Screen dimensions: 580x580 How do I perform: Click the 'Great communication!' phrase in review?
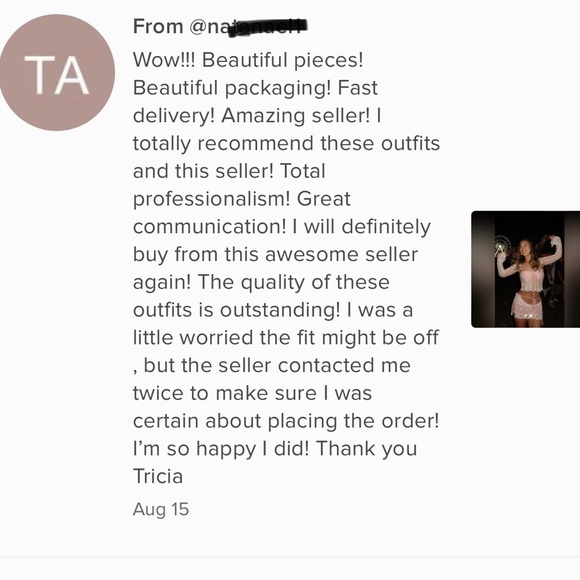242,213
